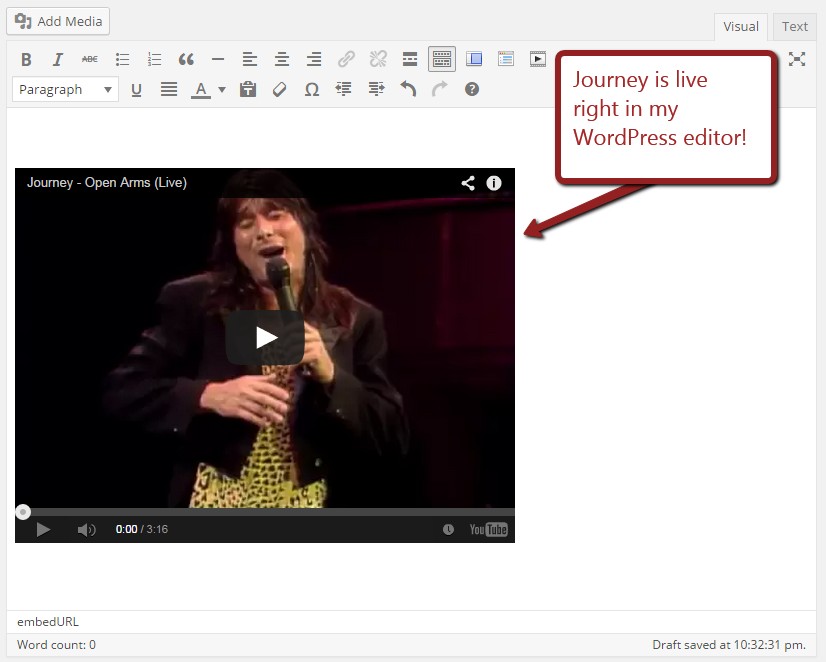Toggle the toolbar kitchen sink button
The height and width of the screenshot is (662, 826).
[x=442, y=59]
